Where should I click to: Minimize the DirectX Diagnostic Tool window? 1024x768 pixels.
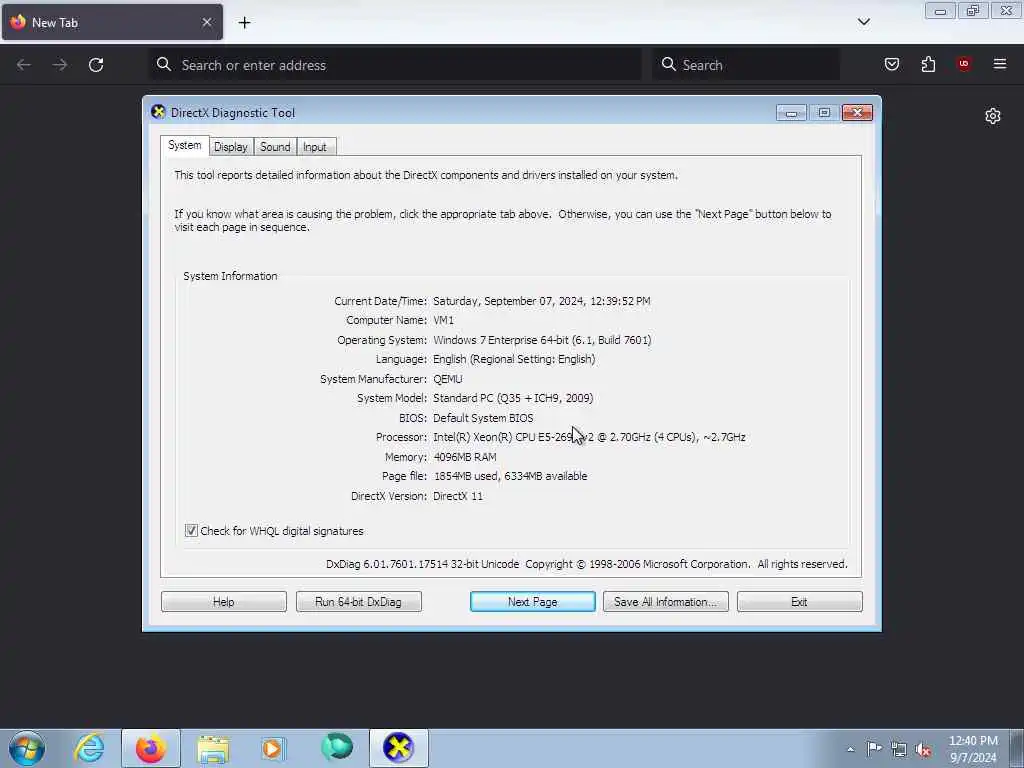[x=791, y=113]
